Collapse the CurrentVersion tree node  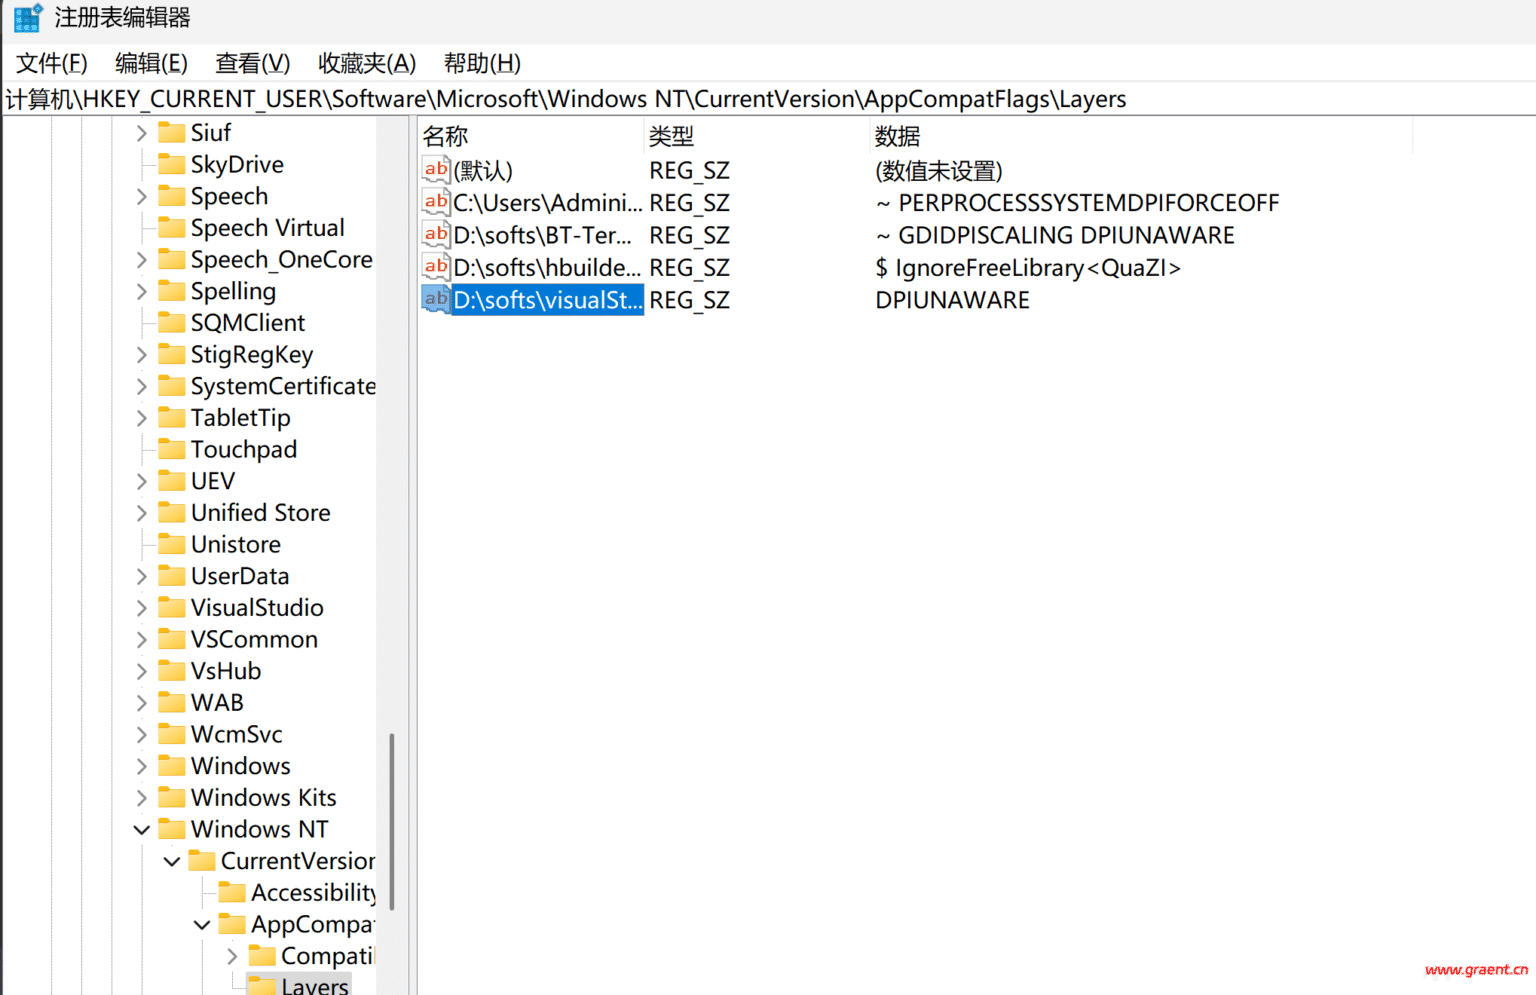click(x=171, y=861)
